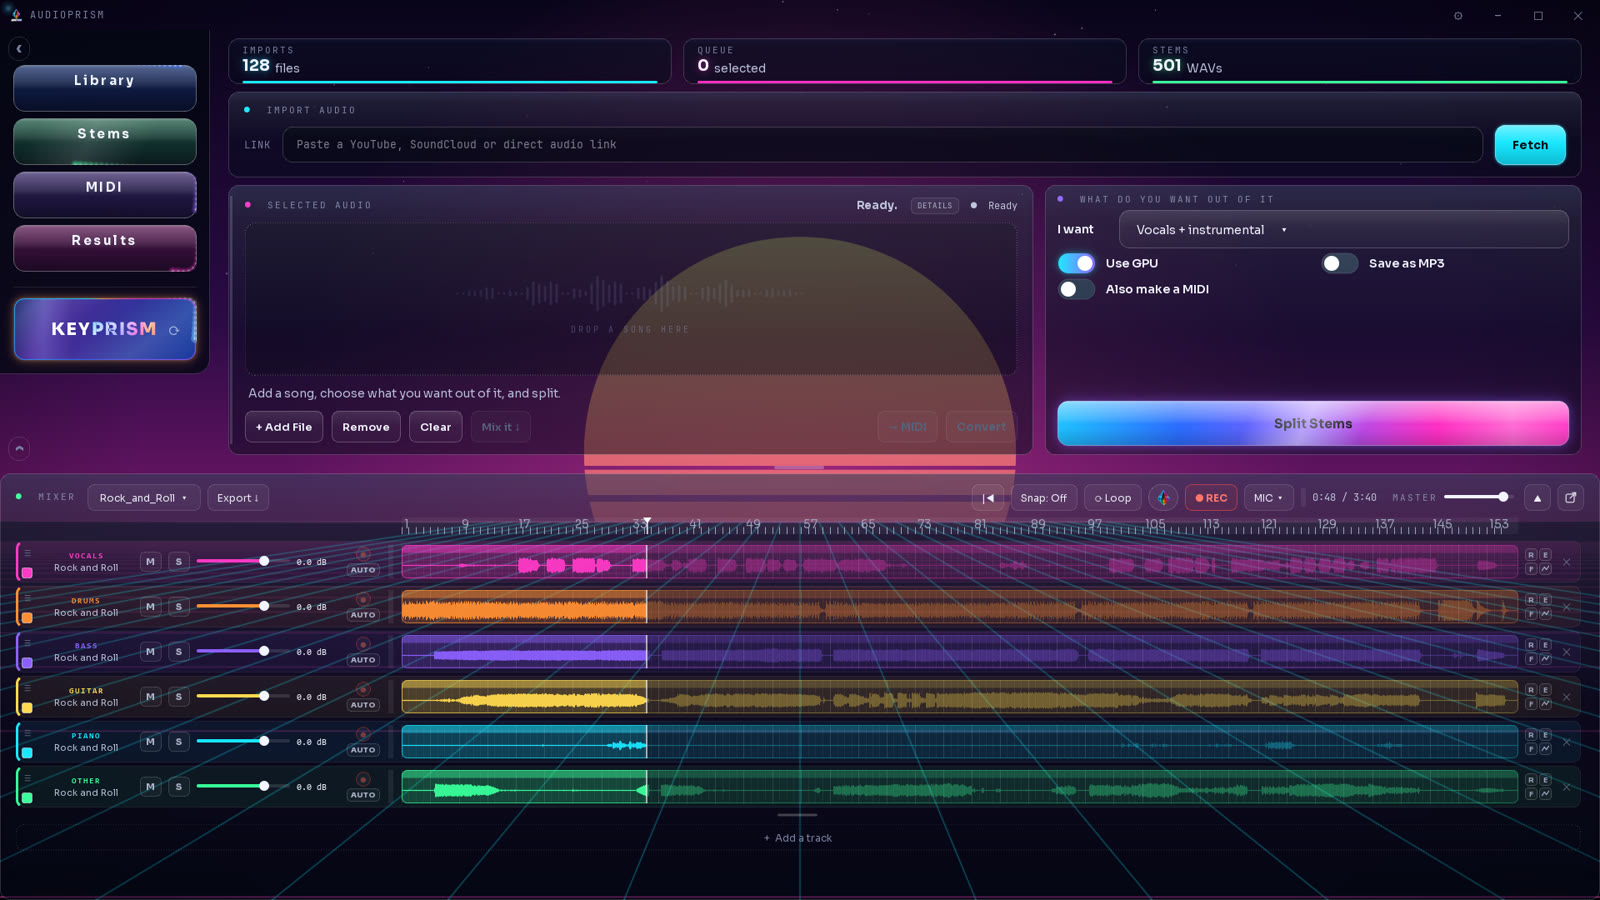Click the skip-to-start transport icon

(x=988, y=498)
